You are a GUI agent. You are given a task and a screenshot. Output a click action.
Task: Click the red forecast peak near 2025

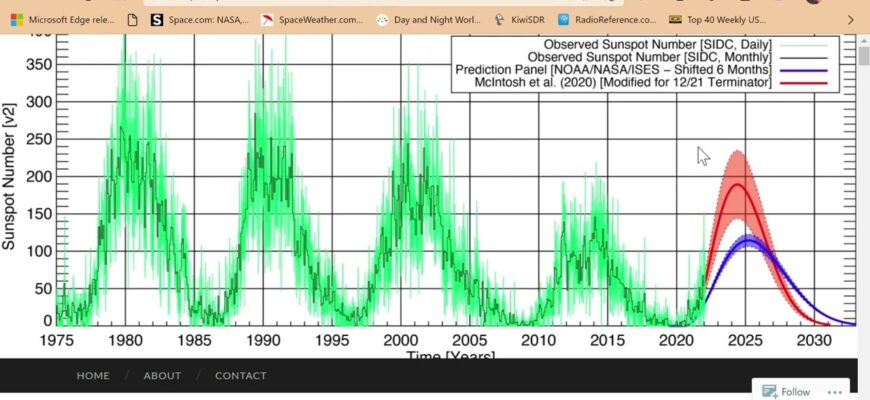coord(738,185)
